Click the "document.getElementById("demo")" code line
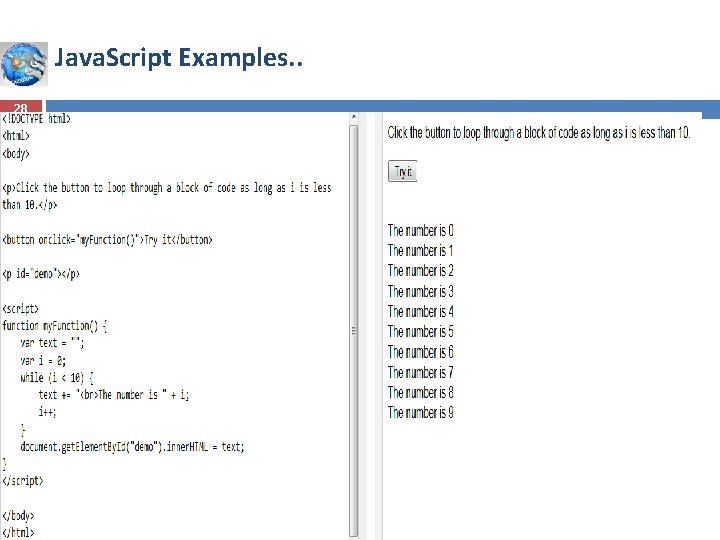 (132, 447)
